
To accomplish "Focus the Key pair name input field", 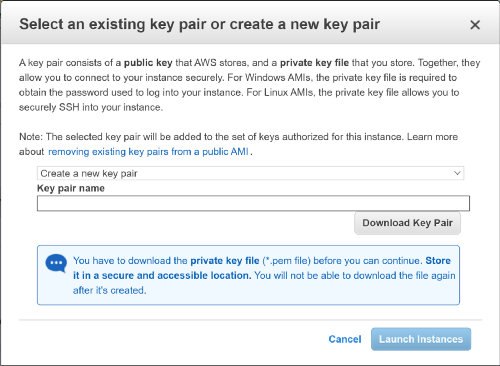I will (x=253, y=203).
